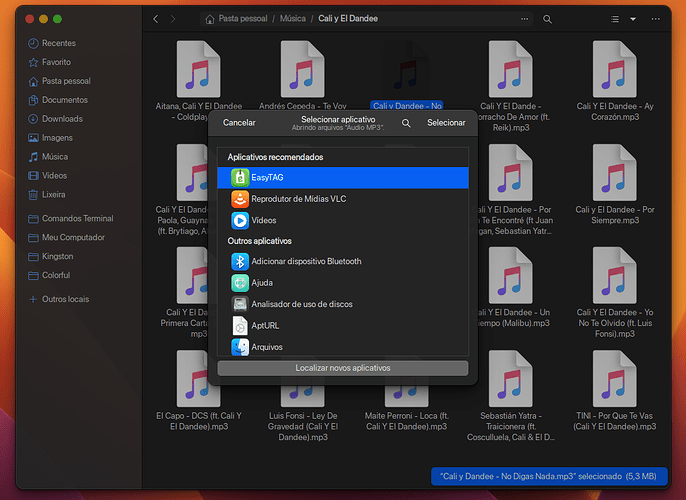Choose the Arquivos application entry
This screenshot has width=686, height=500.
pyautogui.click(x=343, y=347)
